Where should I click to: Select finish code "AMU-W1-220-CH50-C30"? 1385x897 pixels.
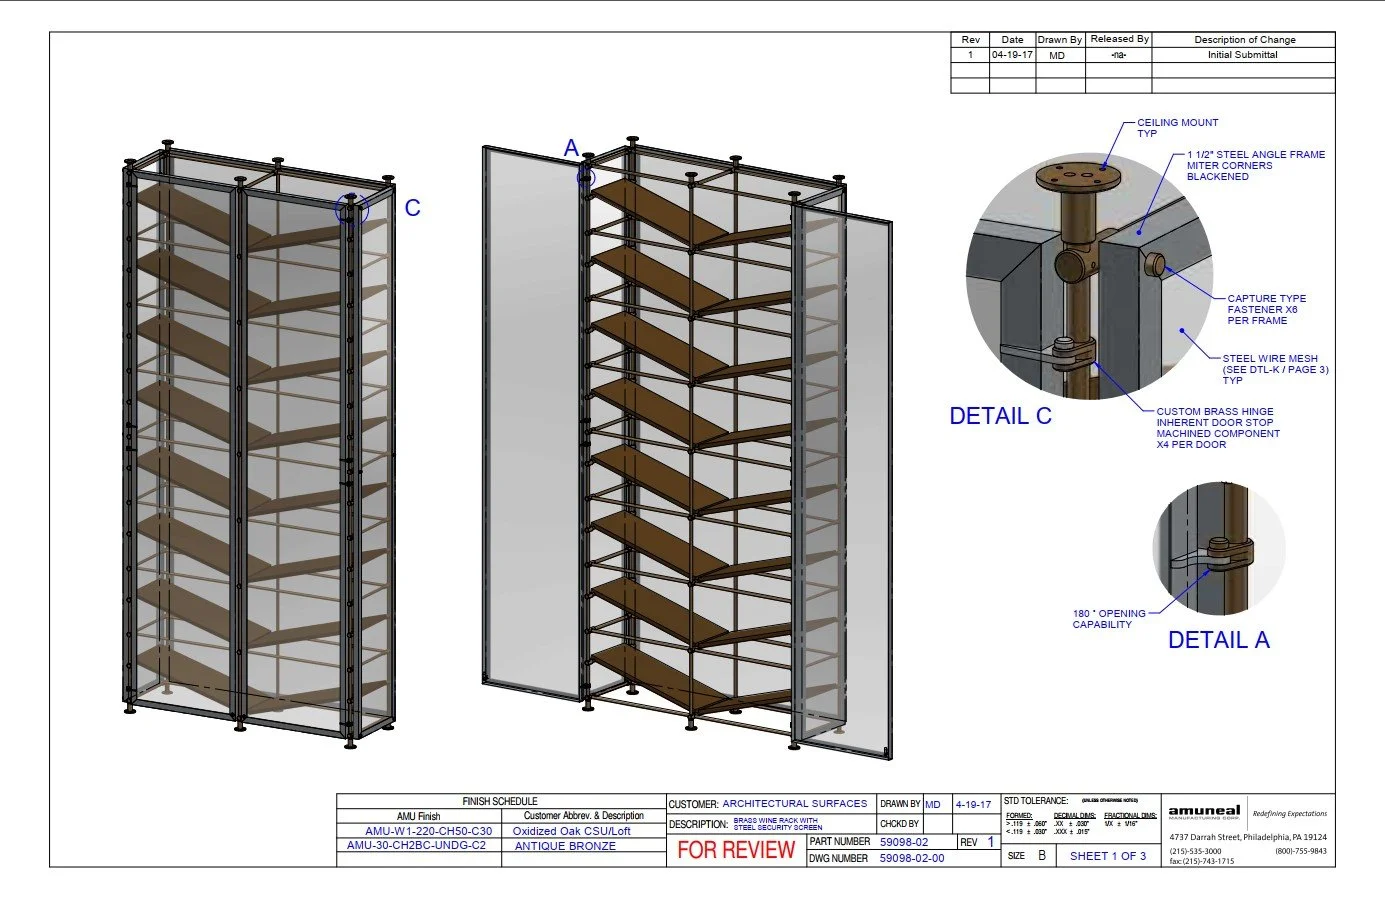[428, 831]
